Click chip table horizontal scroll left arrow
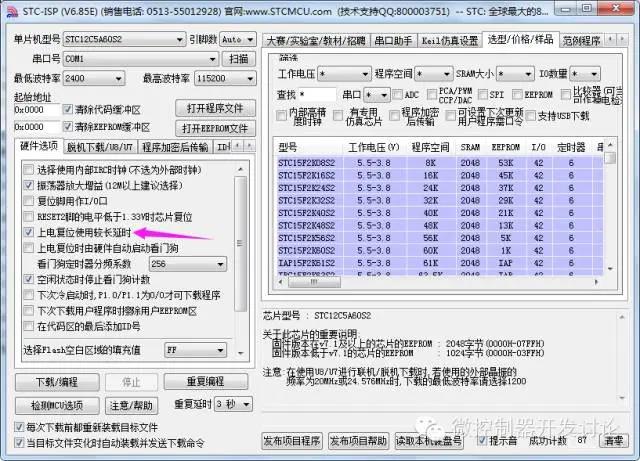This screenshot has width=640, height=461. pyautogui.click(x=280, y=282)
